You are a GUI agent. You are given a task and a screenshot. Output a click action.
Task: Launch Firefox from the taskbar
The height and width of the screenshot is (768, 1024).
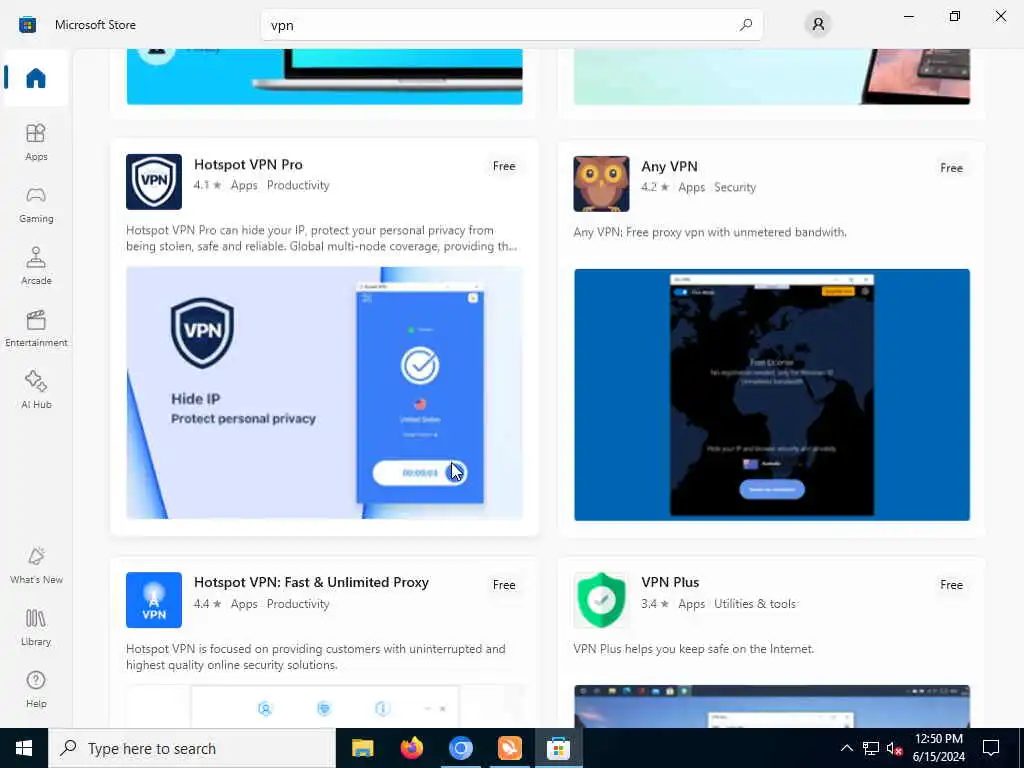[x=411, y=748]
